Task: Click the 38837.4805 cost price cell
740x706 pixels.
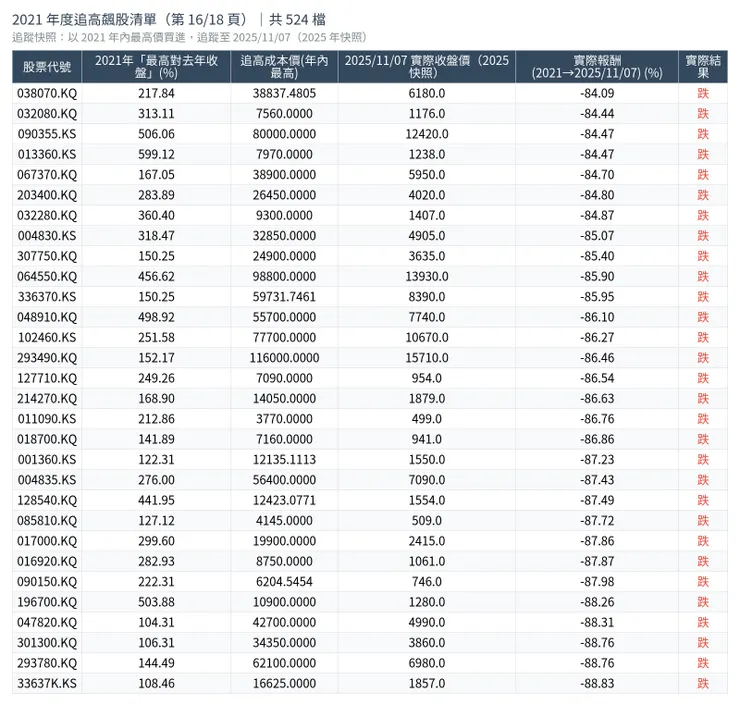Action: pos(284,93)
